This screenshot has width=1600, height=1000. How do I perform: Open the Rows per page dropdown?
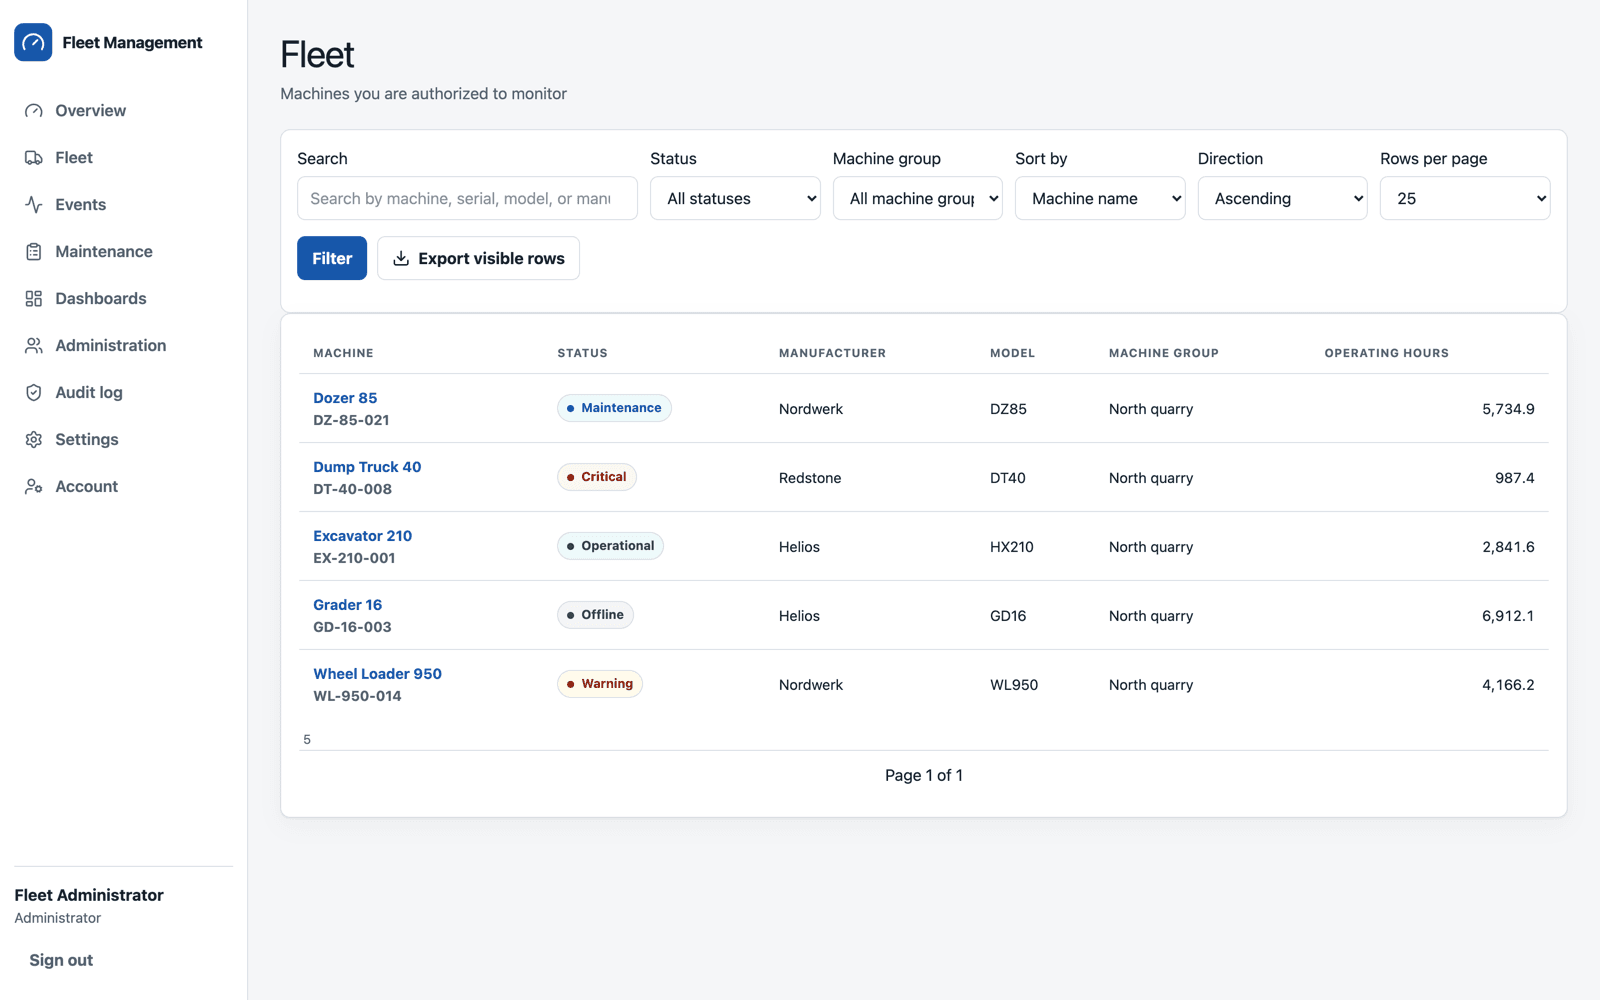(1465, 198)
